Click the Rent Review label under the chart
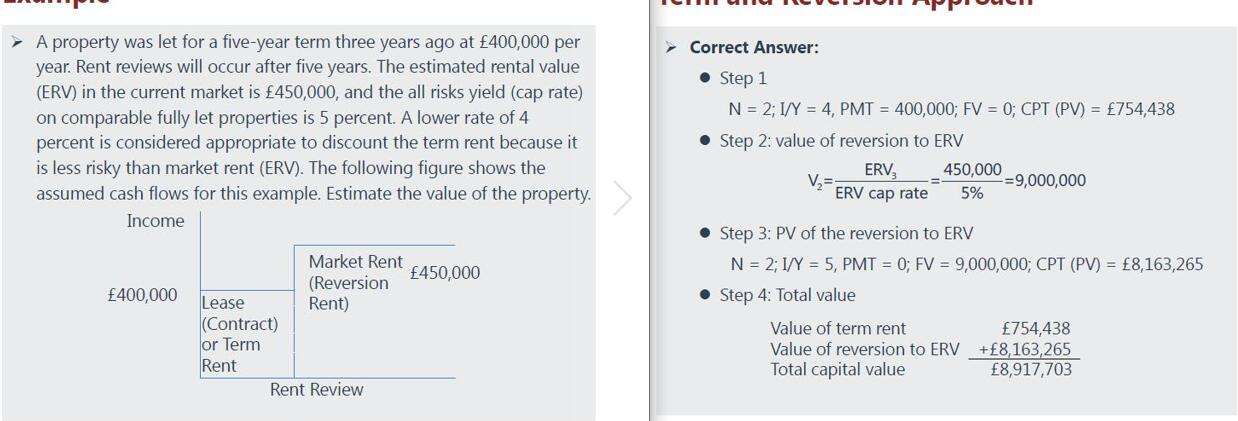 316,390
